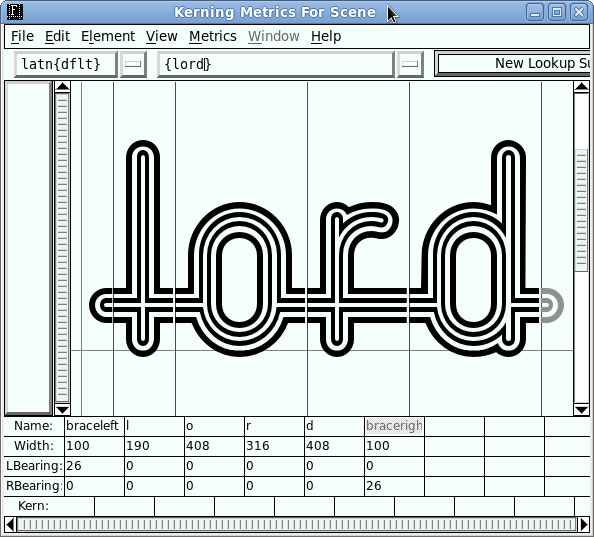Click the glyph view's scroll-up arrow
The image size is (594, 537).
[x=63, y=87]
